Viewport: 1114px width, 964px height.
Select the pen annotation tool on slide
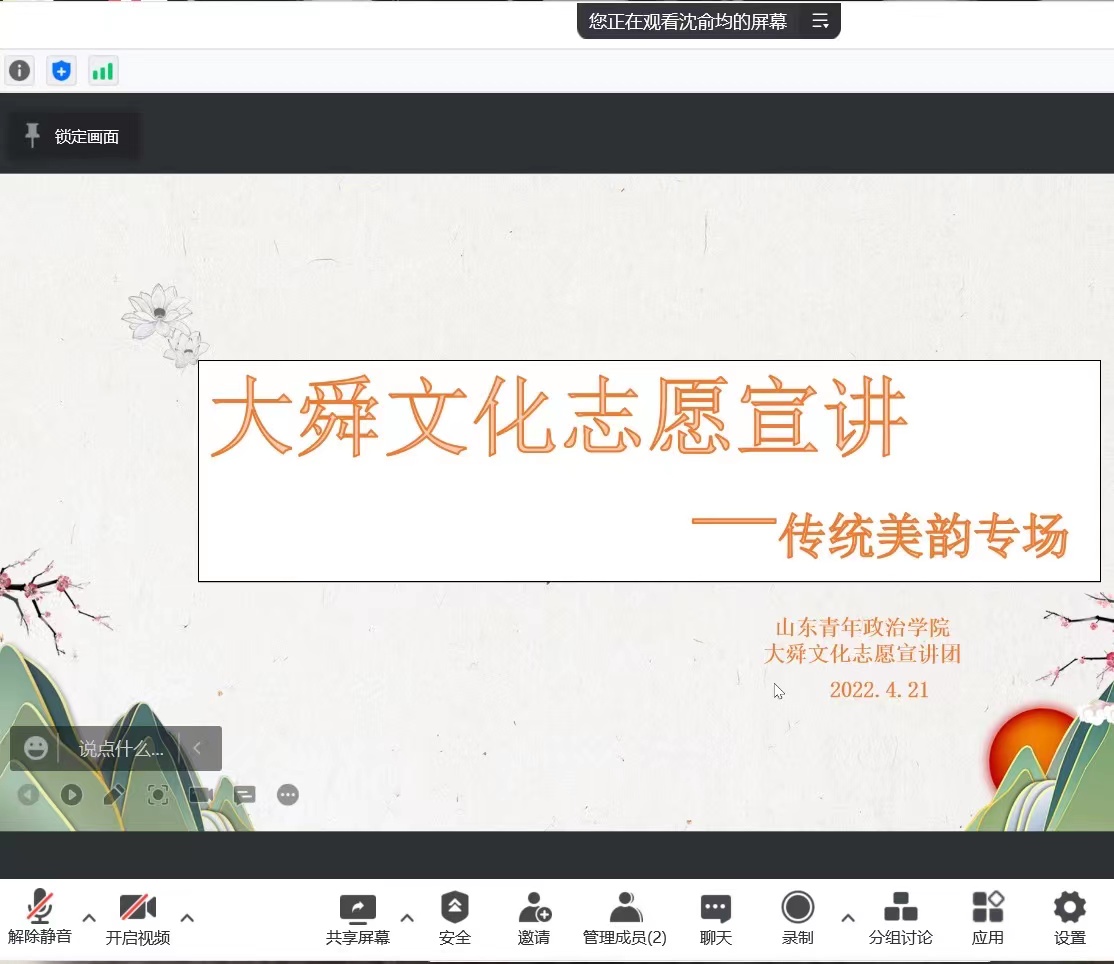point(114,795)
